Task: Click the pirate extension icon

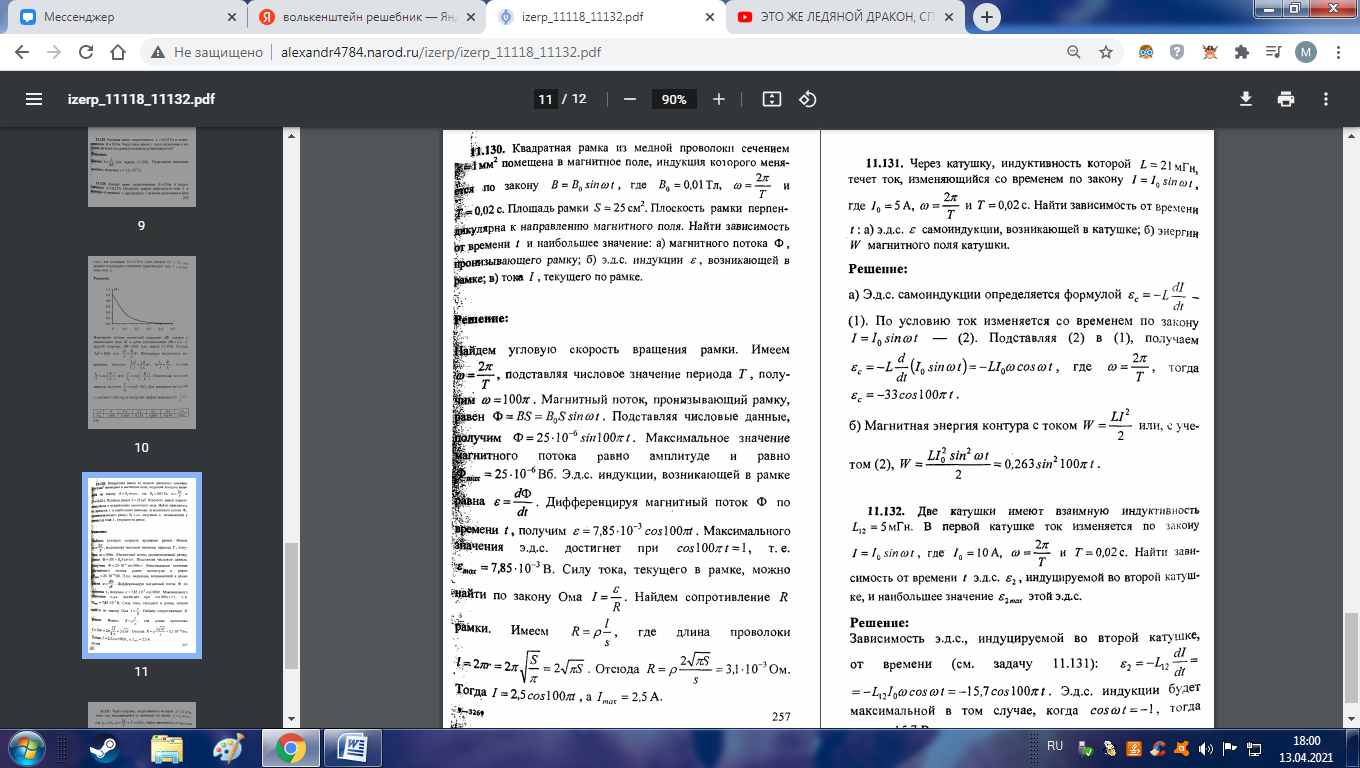Action: 1211,52
